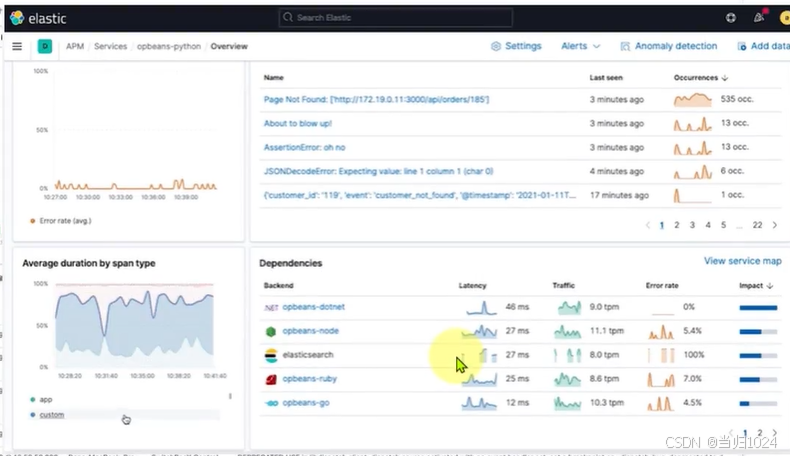Click the search magnifier icon
This screenshot has height=456, width=790.
(x=288, y=17)
